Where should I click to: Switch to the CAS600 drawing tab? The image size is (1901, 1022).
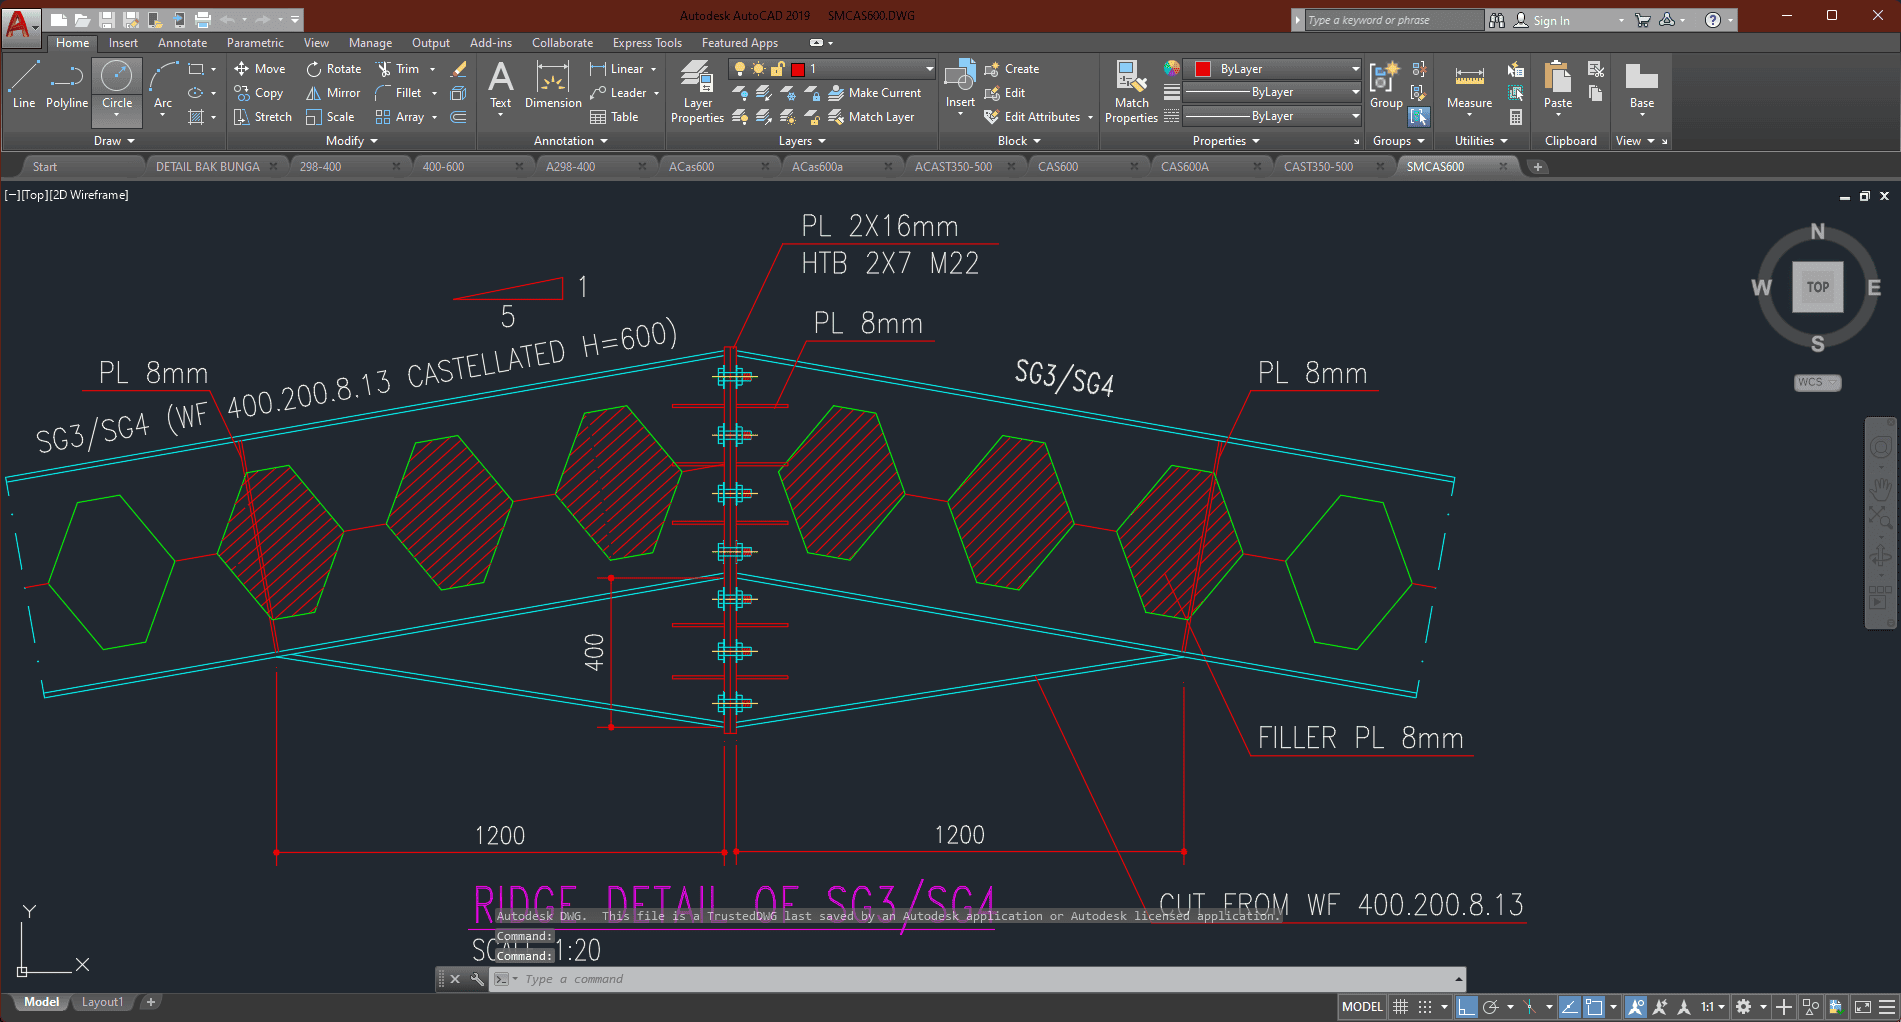pos(1058,167)
